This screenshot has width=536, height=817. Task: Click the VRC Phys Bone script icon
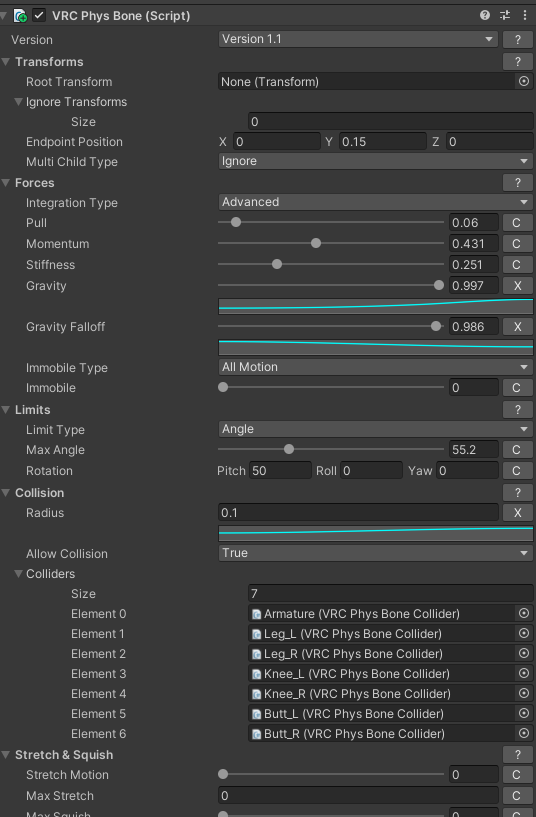tap(20, 16)
